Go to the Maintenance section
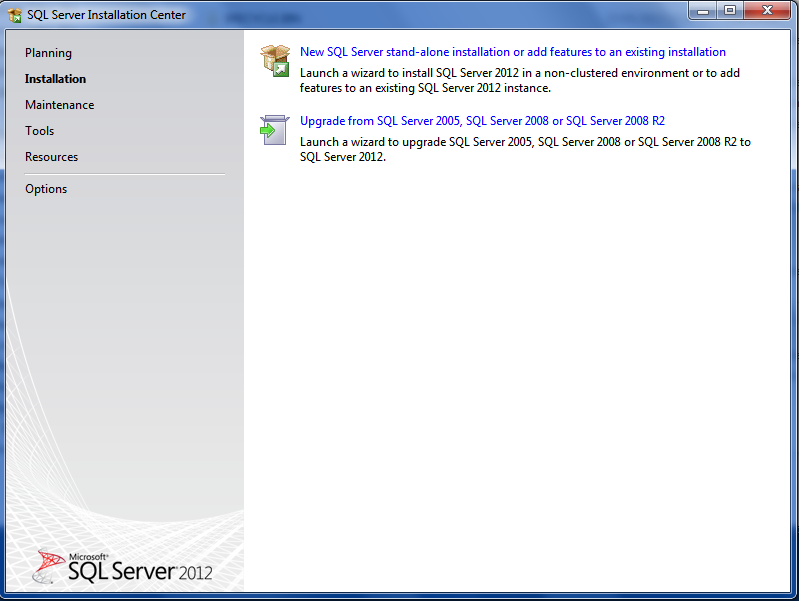This screenshot has width=799, height=601. pos(60,105)
